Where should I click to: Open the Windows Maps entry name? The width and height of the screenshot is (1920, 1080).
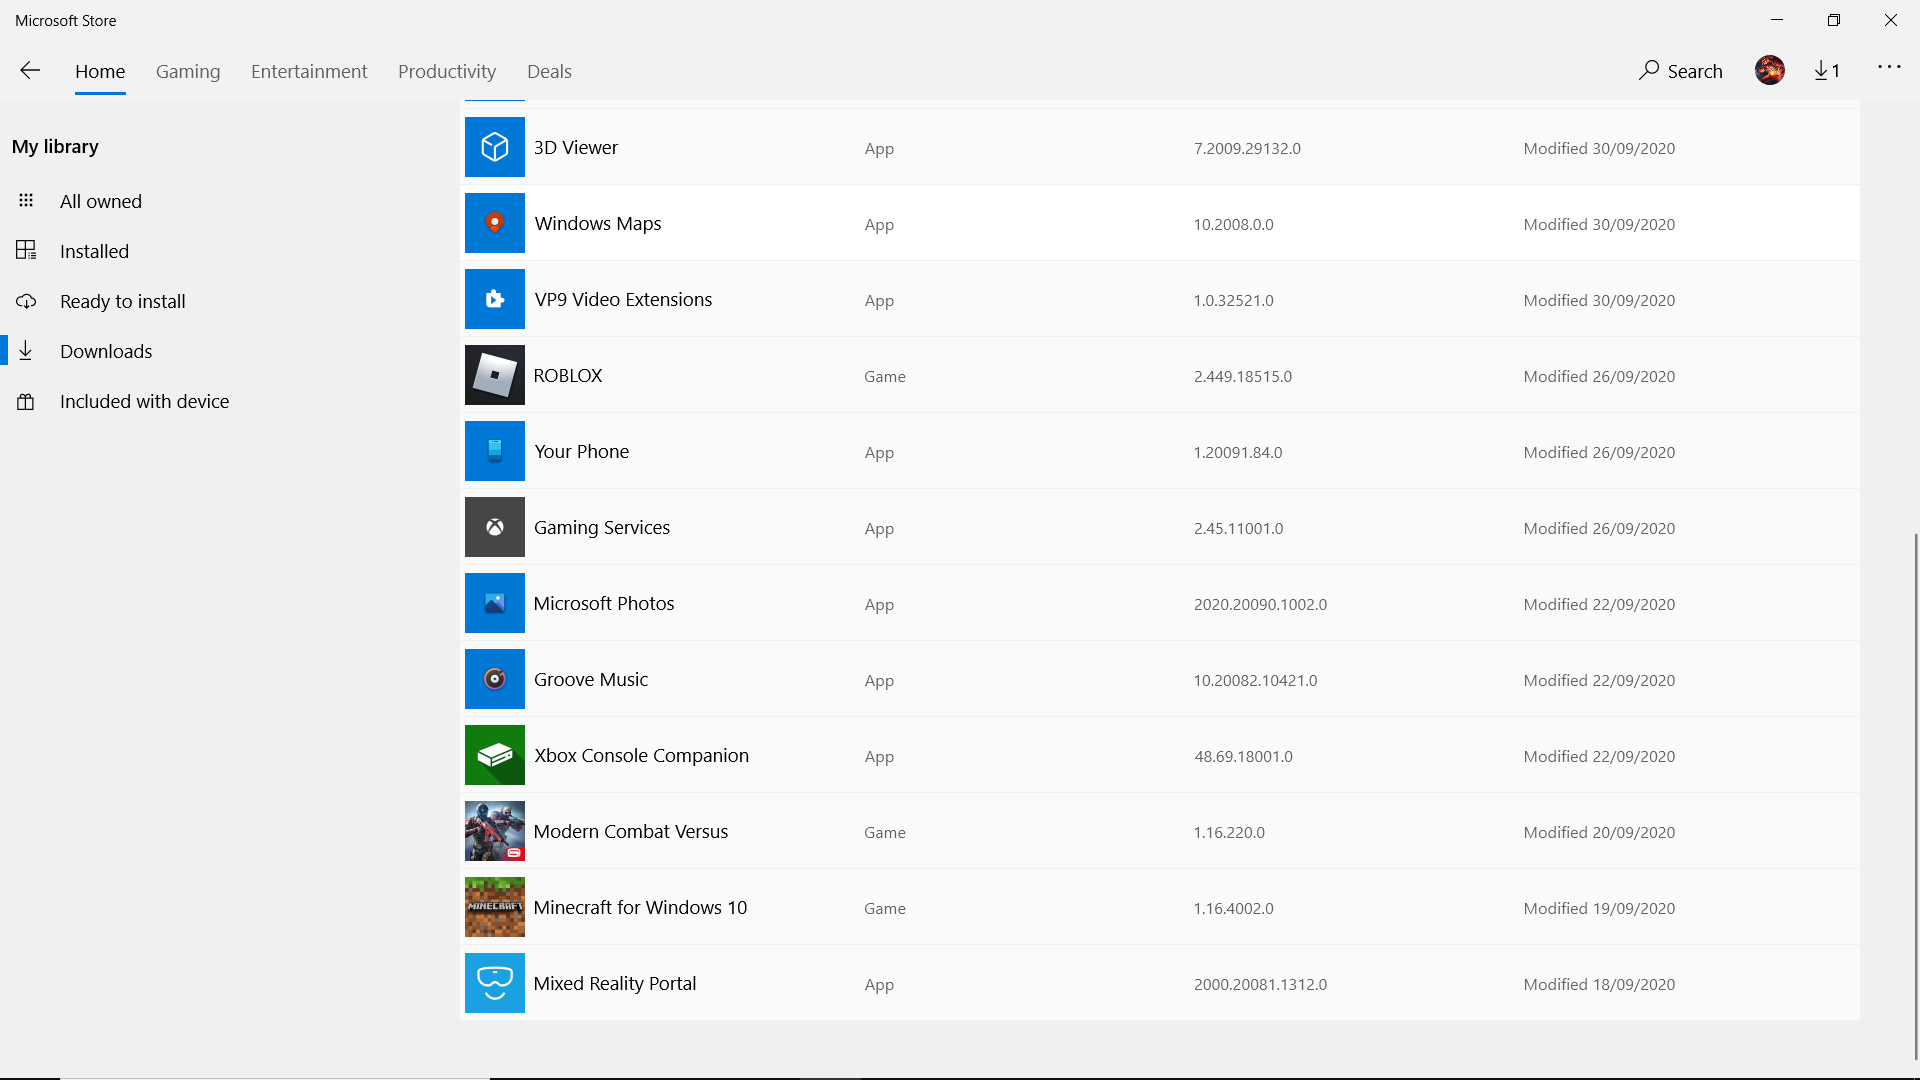tap(598, 223)
